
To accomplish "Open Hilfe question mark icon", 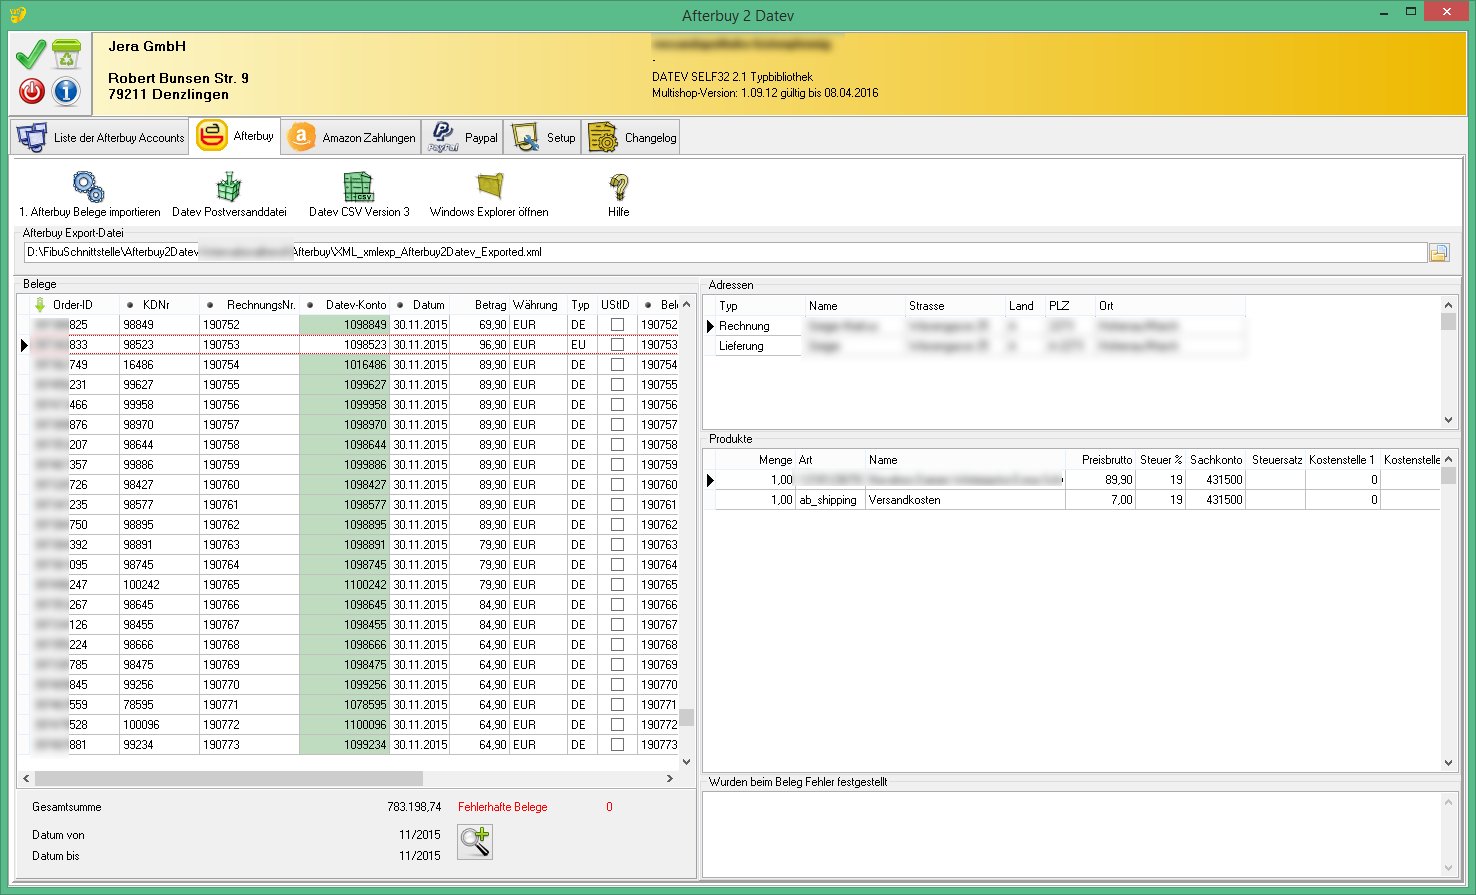I will tap(618, 187).
